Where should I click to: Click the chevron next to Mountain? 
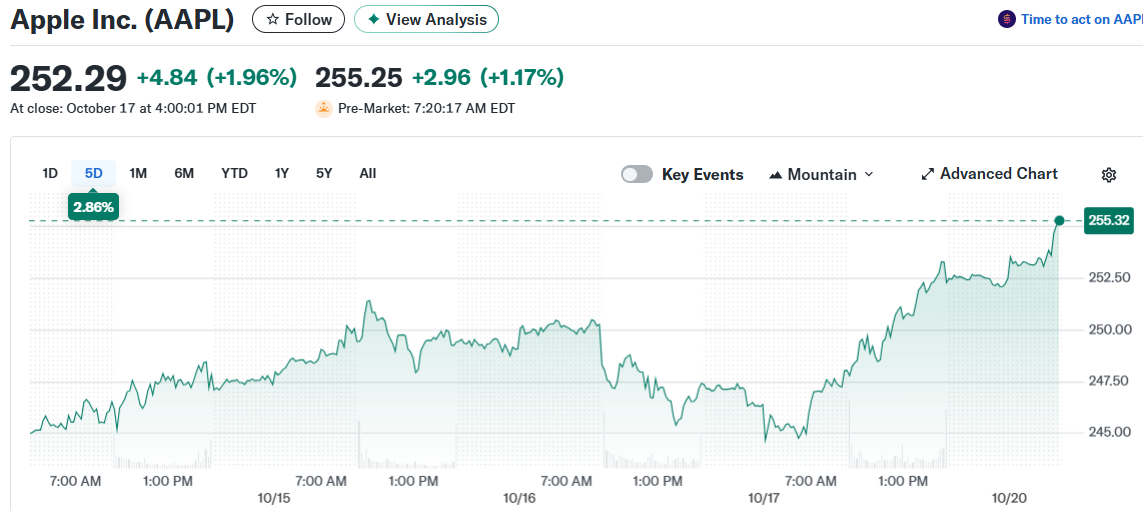coord(868,174)
